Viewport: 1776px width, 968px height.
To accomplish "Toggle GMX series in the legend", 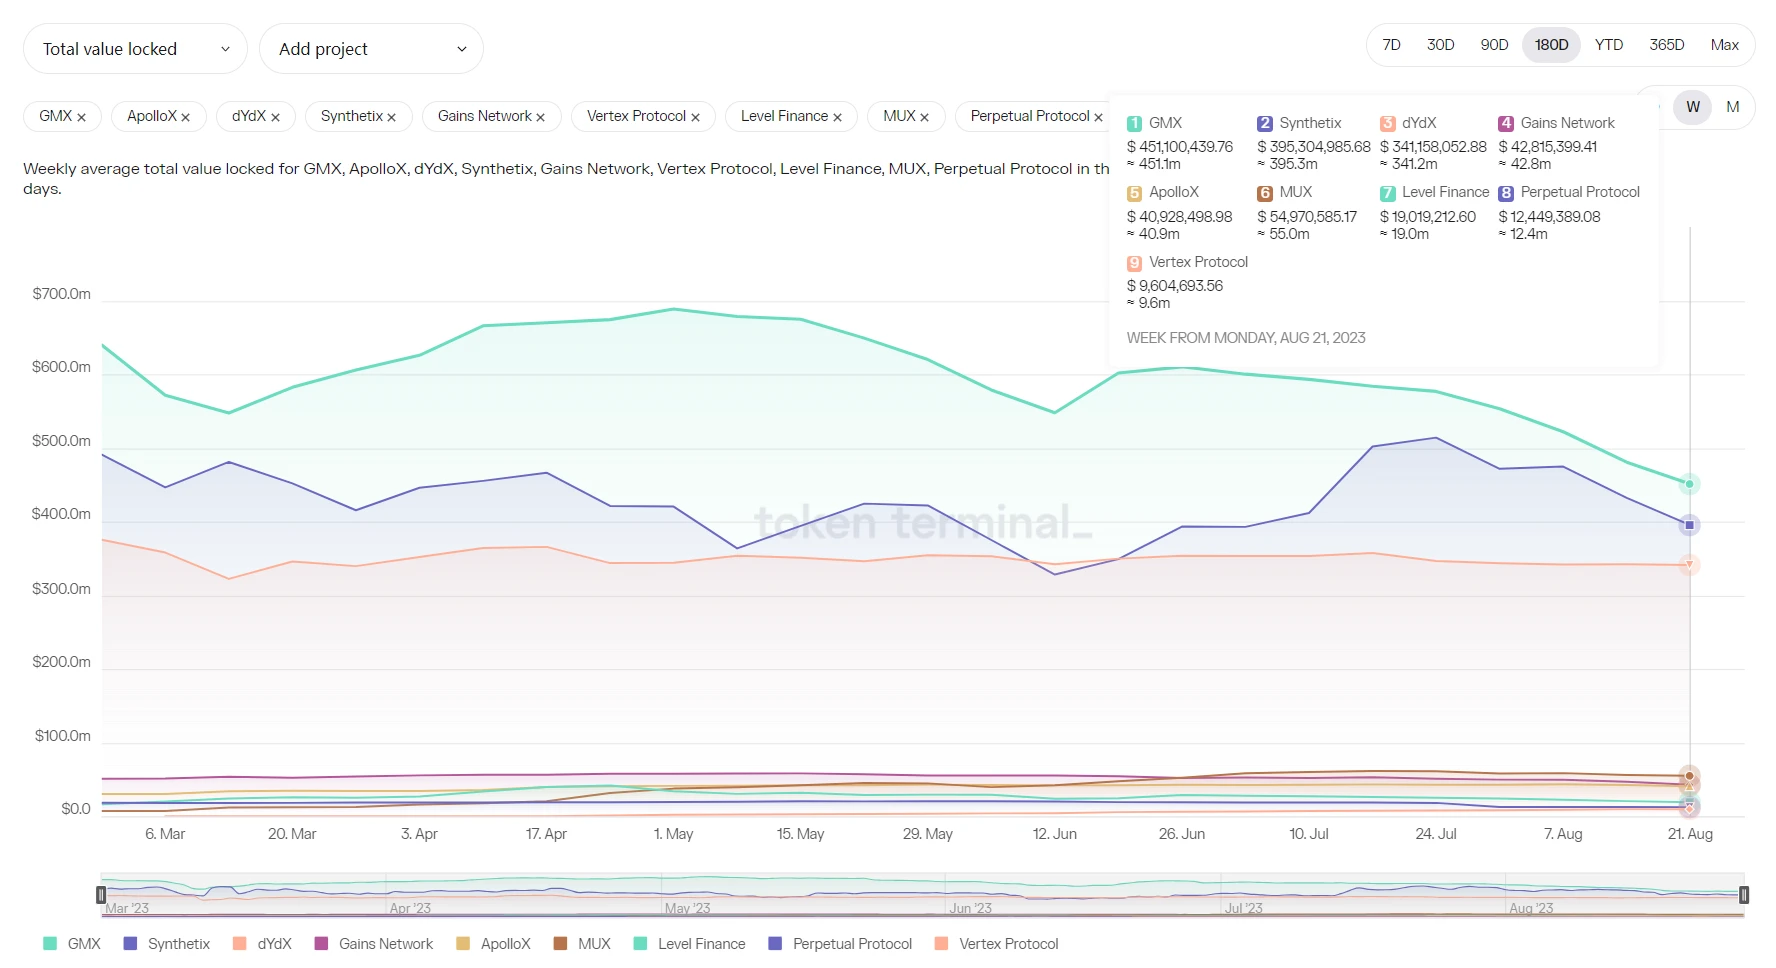I will pyautogui.click(x=72, y=944).
